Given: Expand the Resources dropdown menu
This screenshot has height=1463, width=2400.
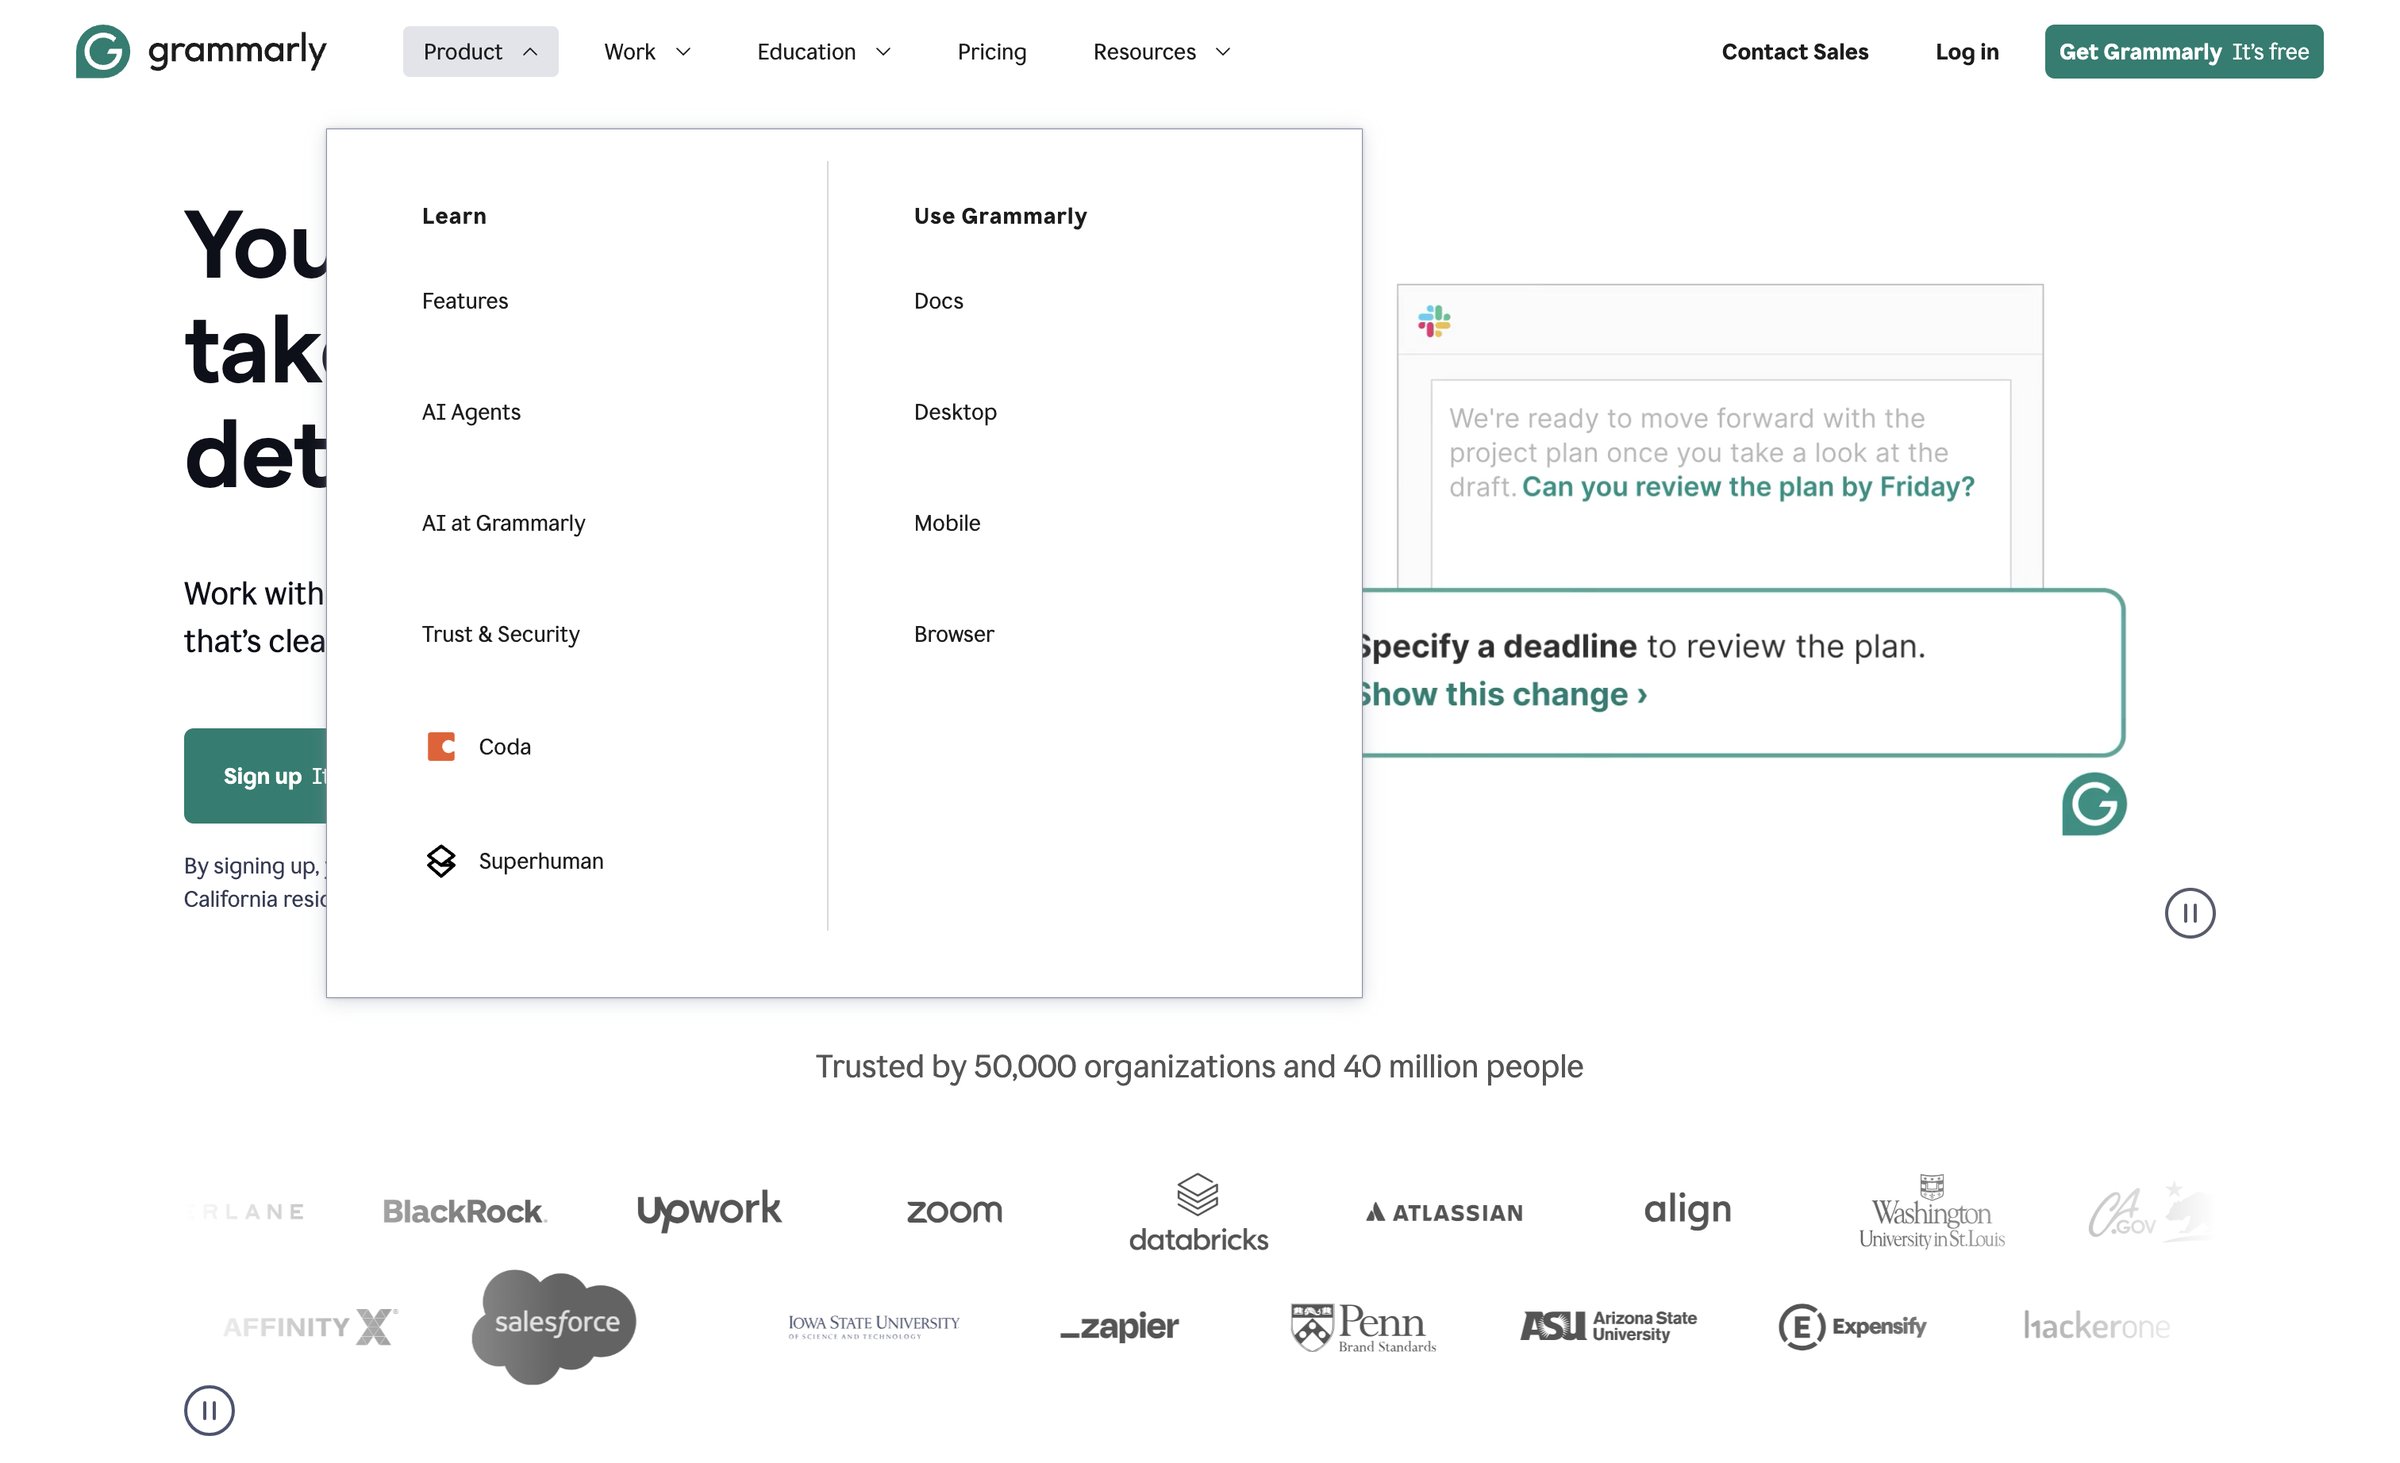Looking at the screenshot, I should coord(1161,51).
